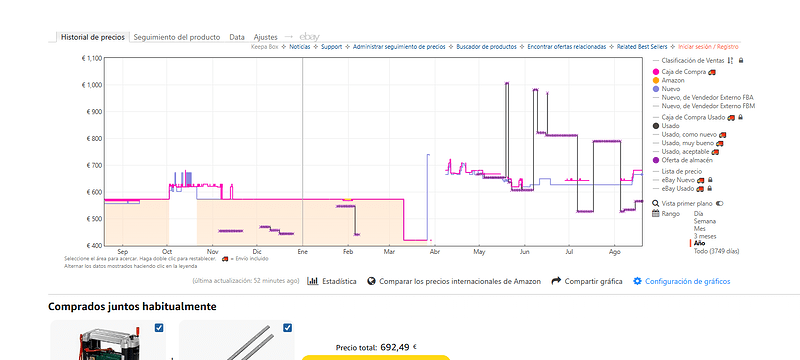This screenshot has height=360, width=800.
Task: Open Estadística via its bar chart icon
Action: pos(313,281)
